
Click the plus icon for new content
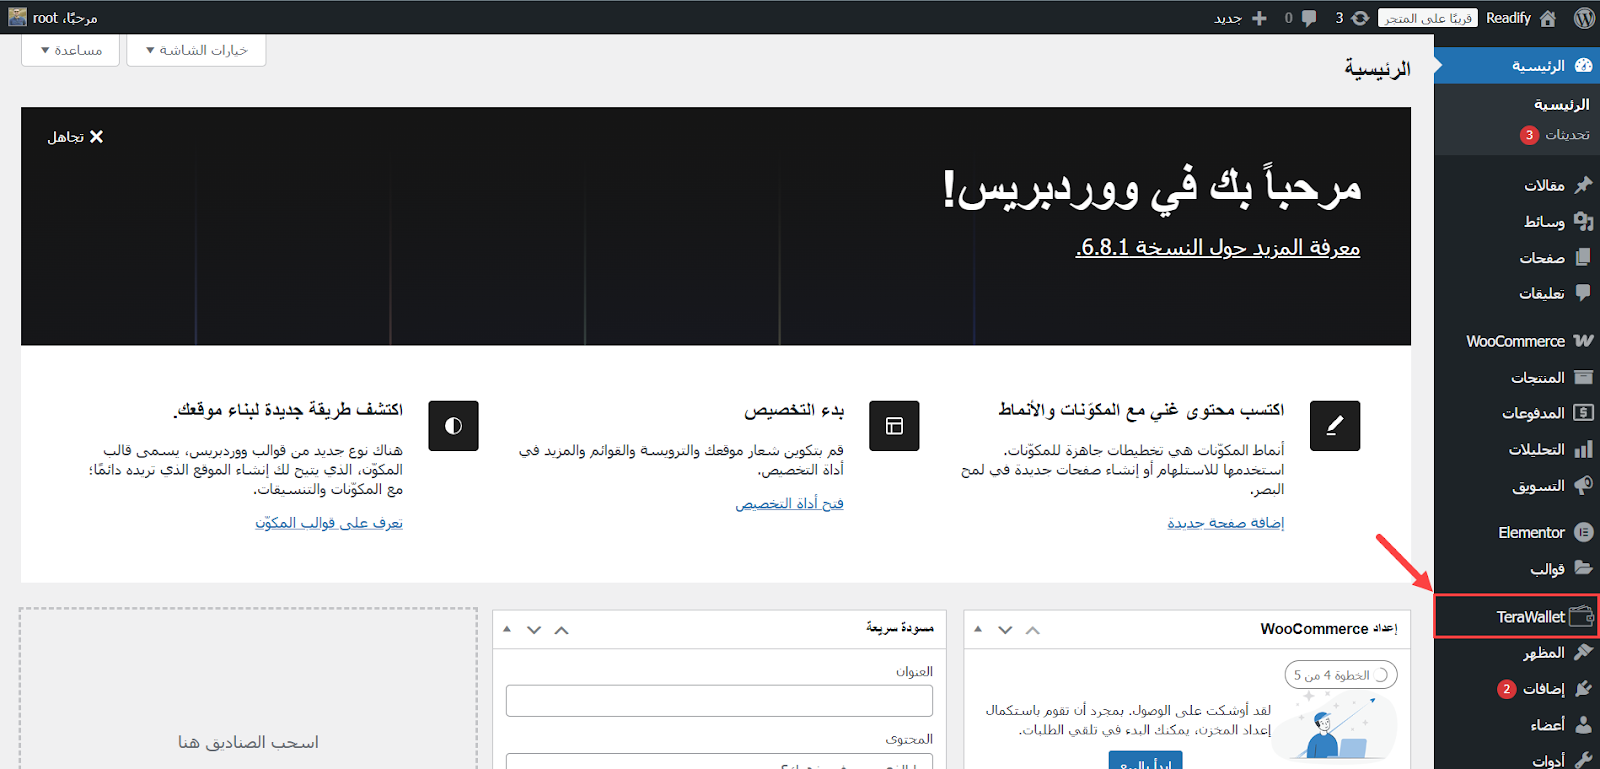(1259, 18)
